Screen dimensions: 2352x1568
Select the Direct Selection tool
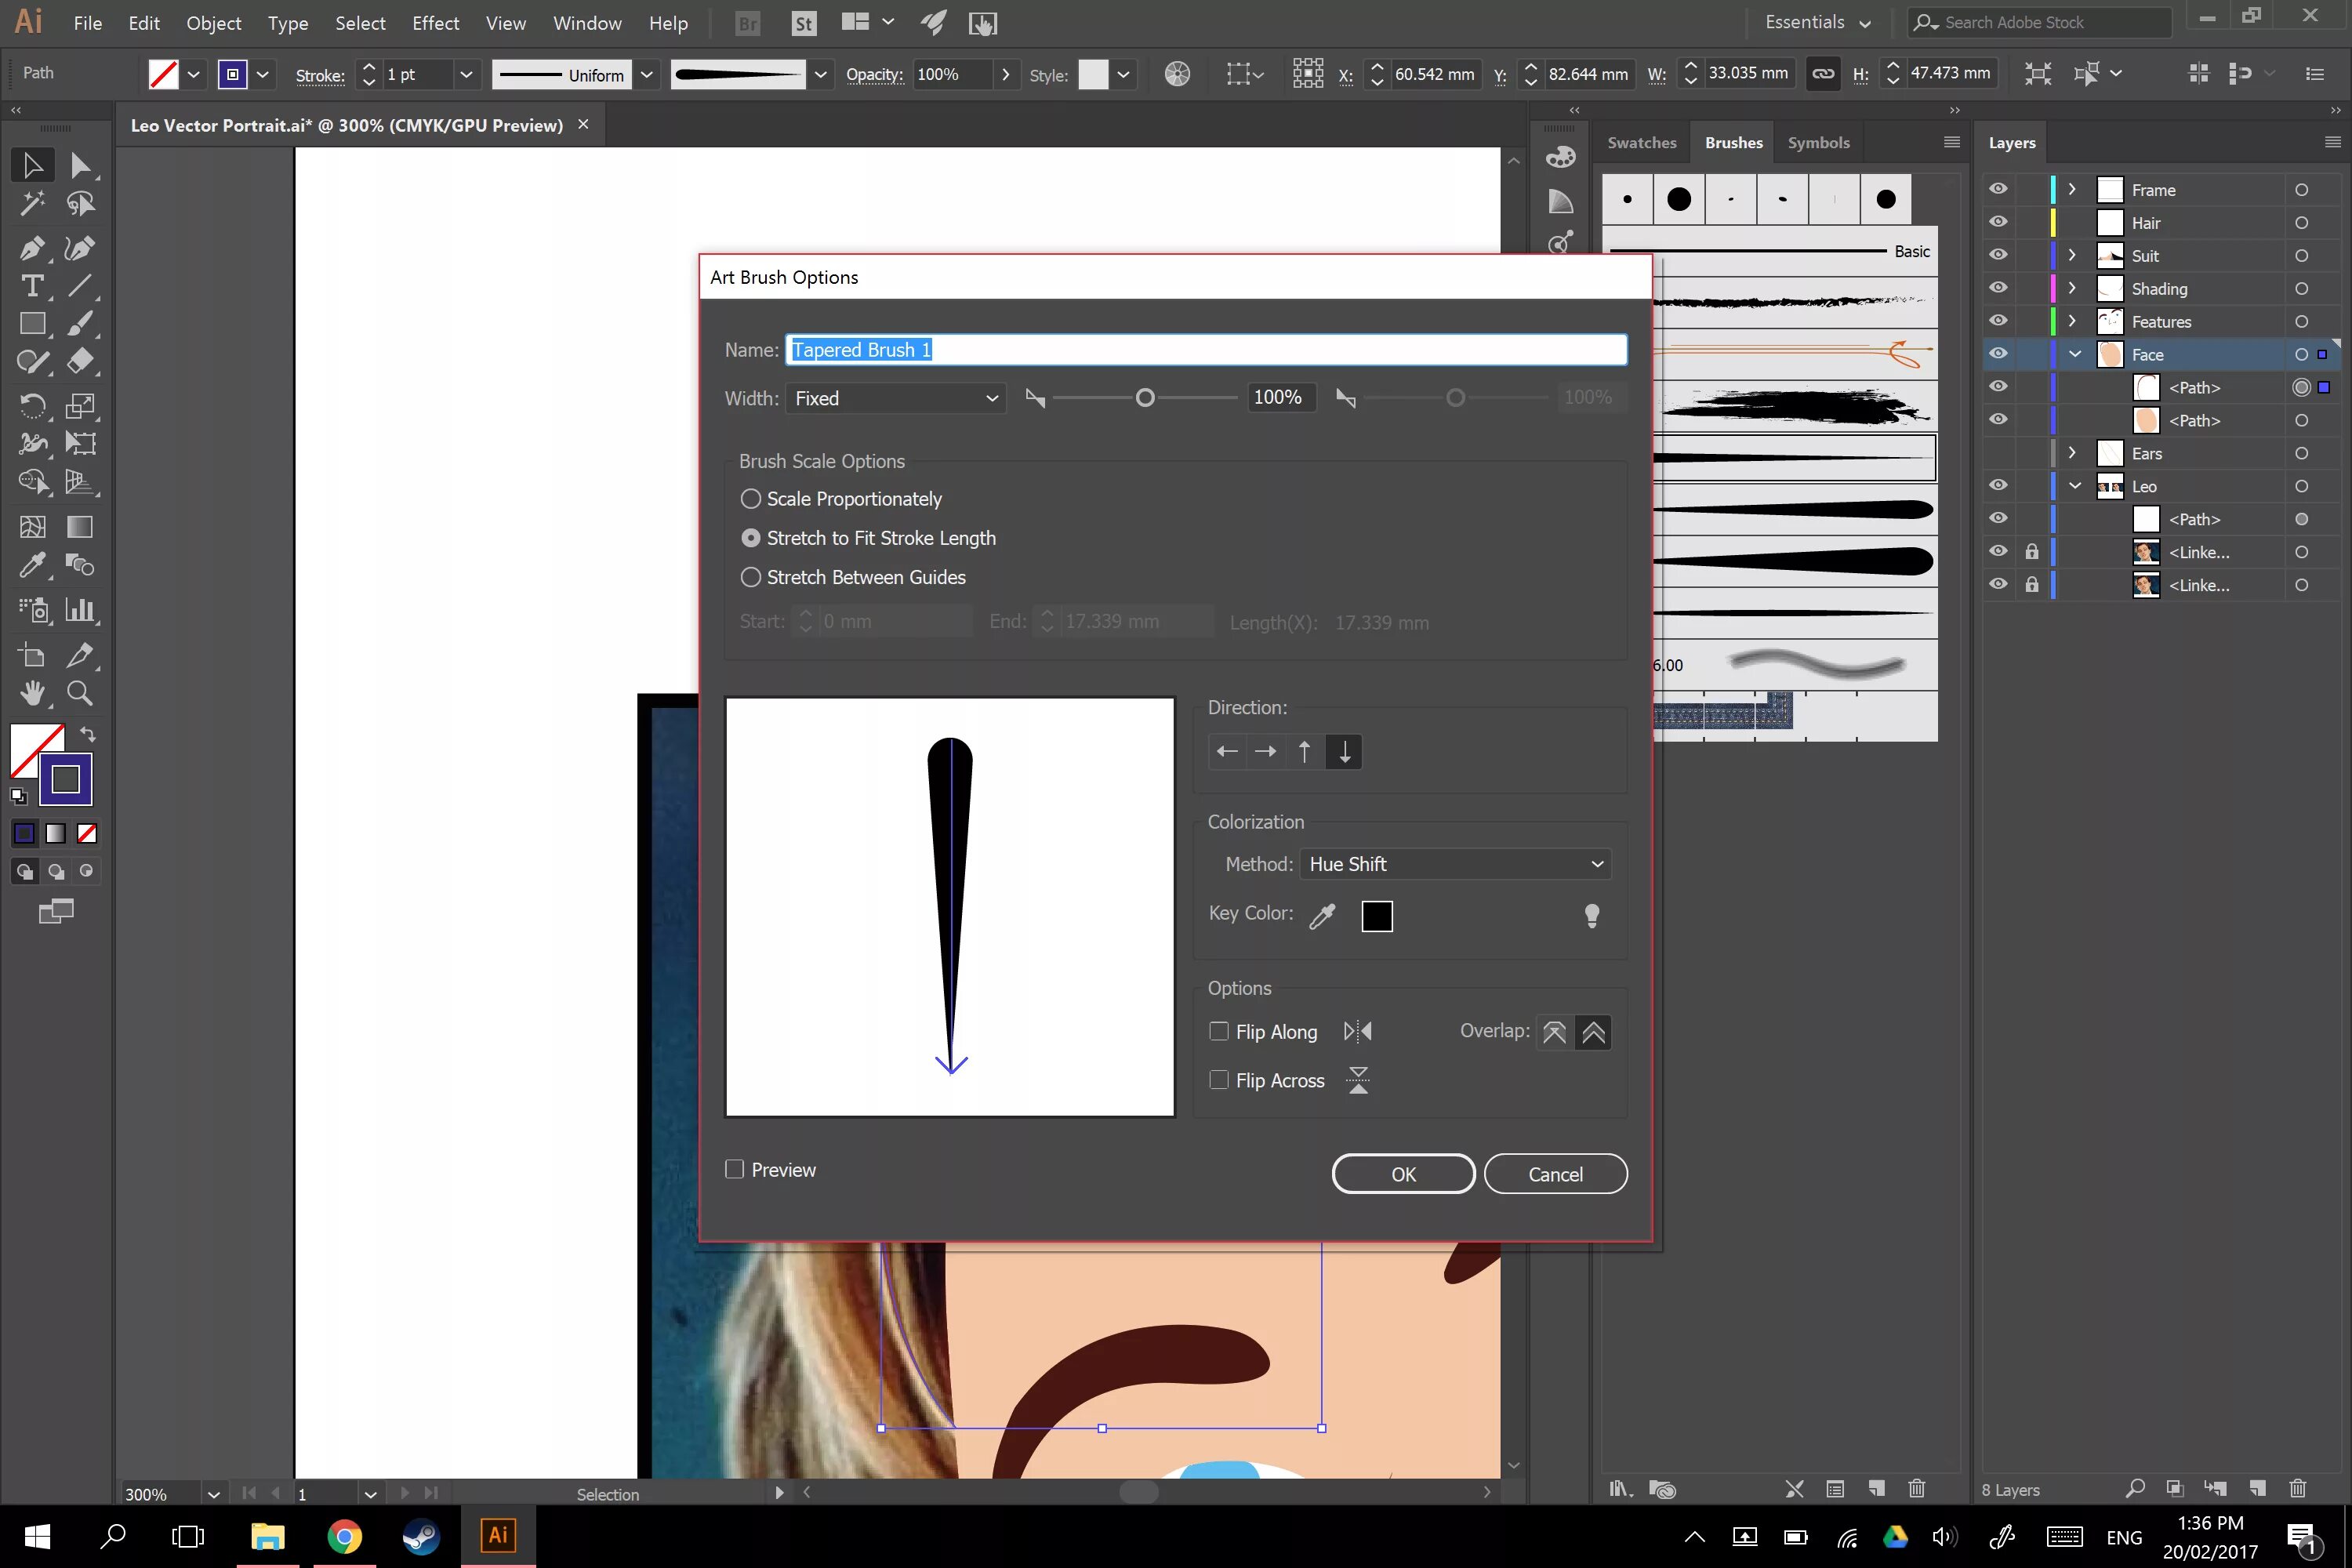(x=79, y=165)
